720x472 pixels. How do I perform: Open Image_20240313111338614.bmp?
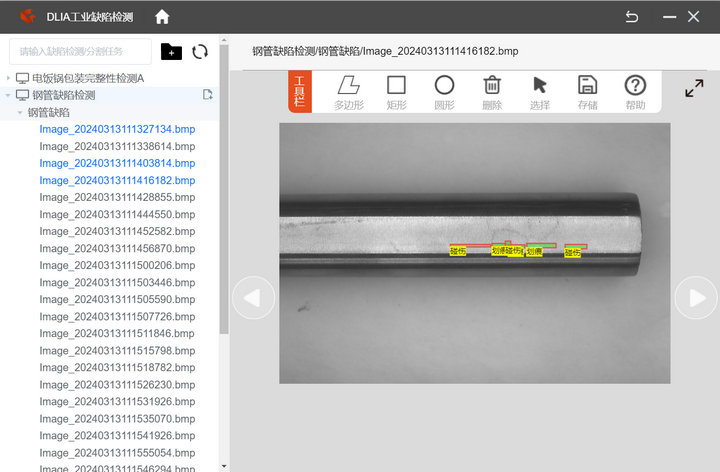[x=117, y=146]
